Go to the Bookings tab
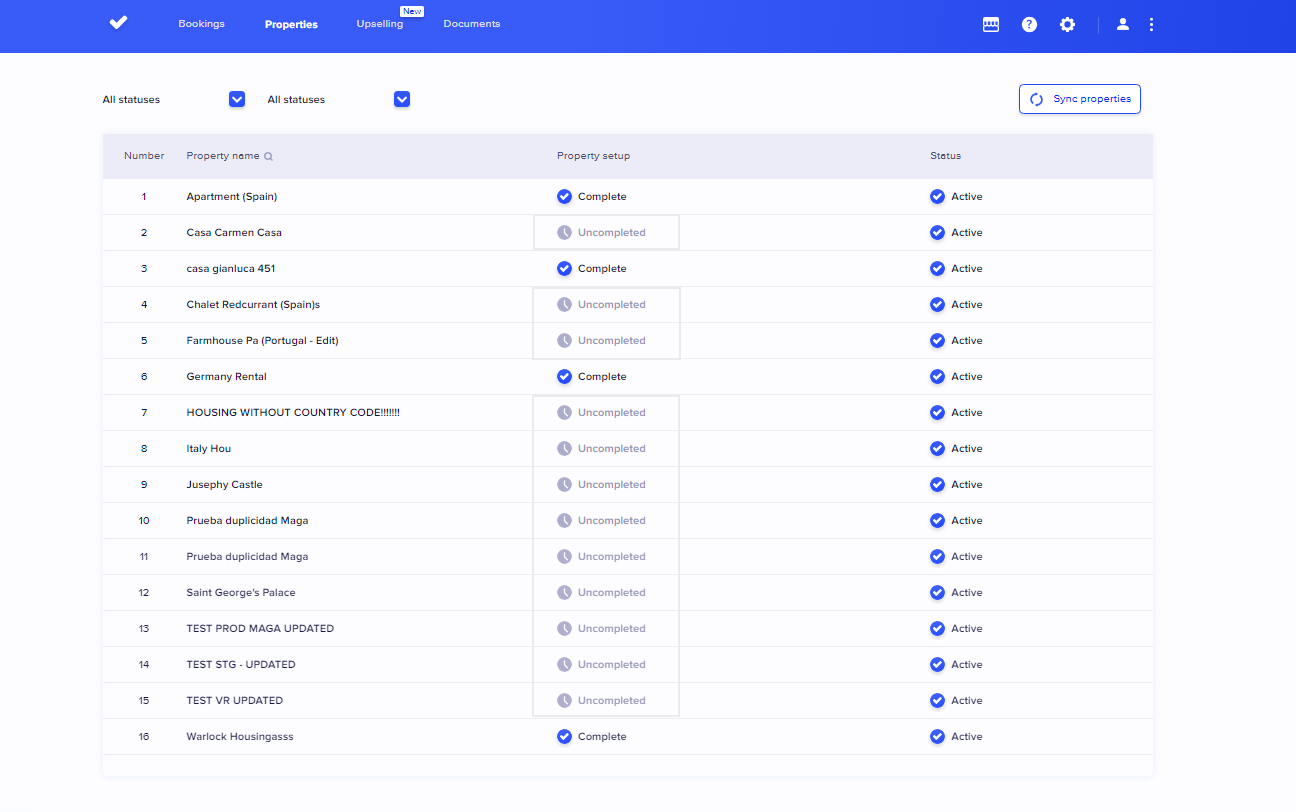Screen dimensions: 1296x812 click(201, 24)
